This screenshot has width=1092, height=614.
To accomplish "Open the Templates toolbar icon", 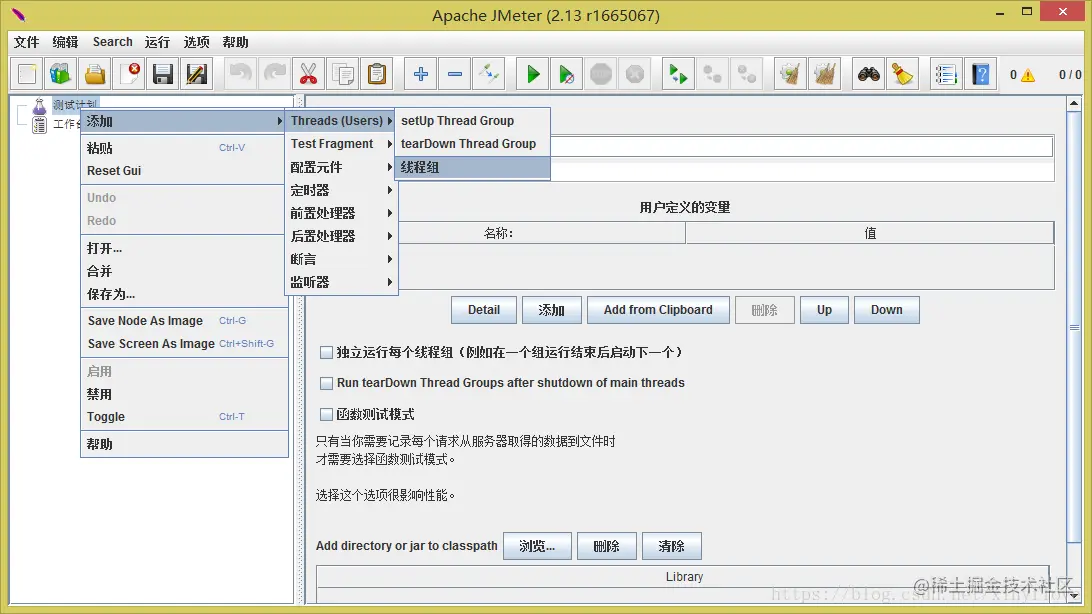I will click(61, 74).
